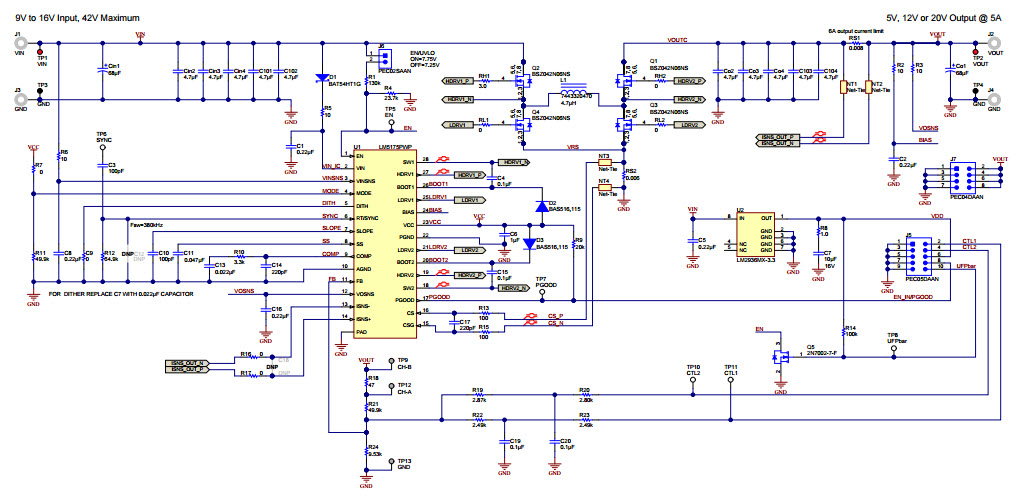Screen dimensions: 1017x500
Task: Click the J5 PEC05DAAN header connector
Action: pos(910,254)
